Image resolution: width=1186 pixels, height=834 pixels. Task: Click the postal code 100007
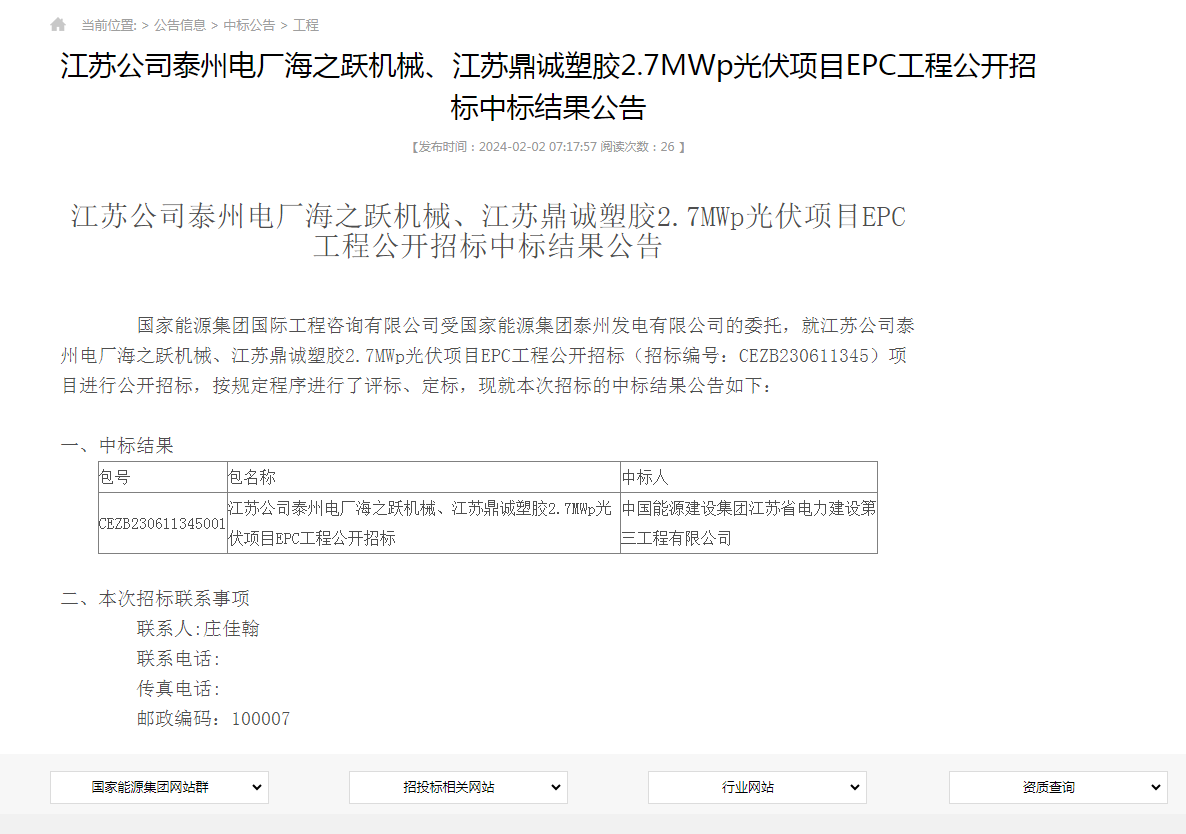pos(260,719)
